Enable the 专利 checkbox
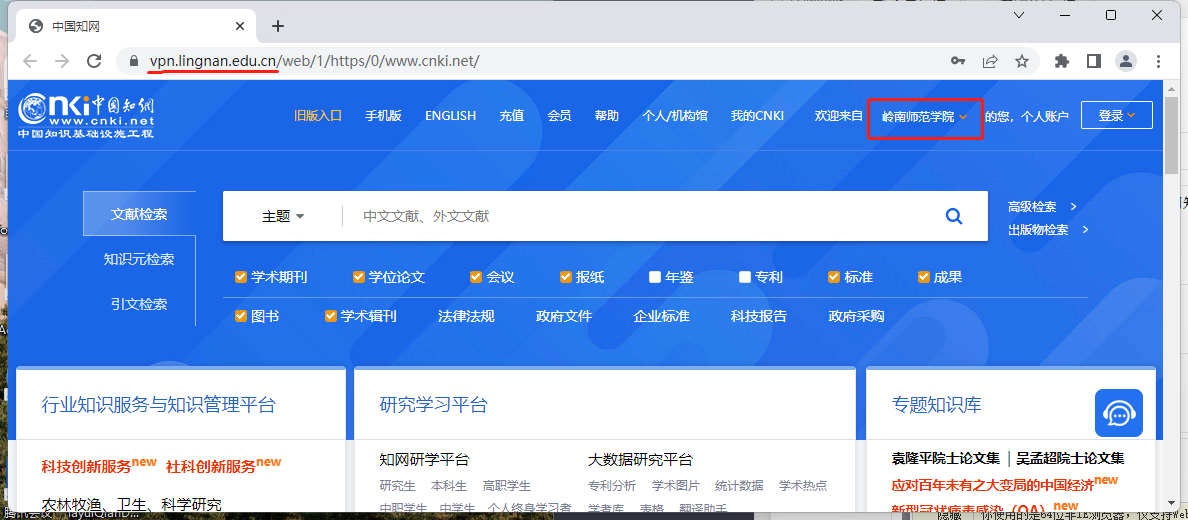Image resolution: width=1188 pixels, height=520 pixels. coord(745,277)
